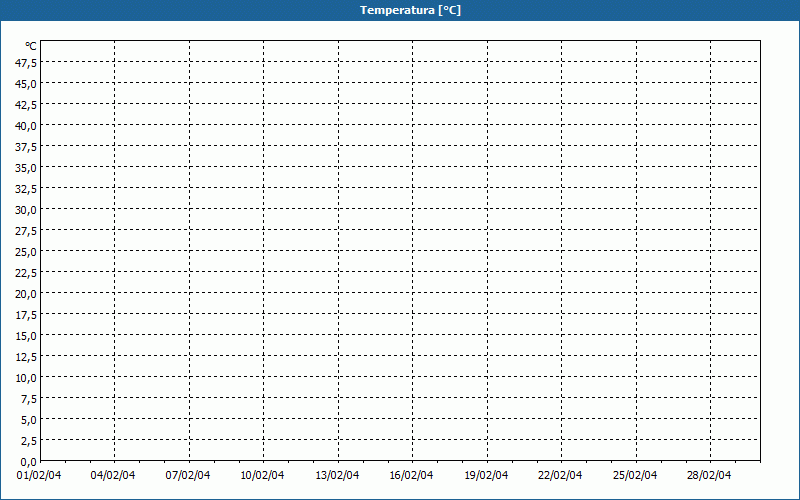Click the Temperatura [°C] title bar
Screen dimensions: 800x500
tap(400, 10)
